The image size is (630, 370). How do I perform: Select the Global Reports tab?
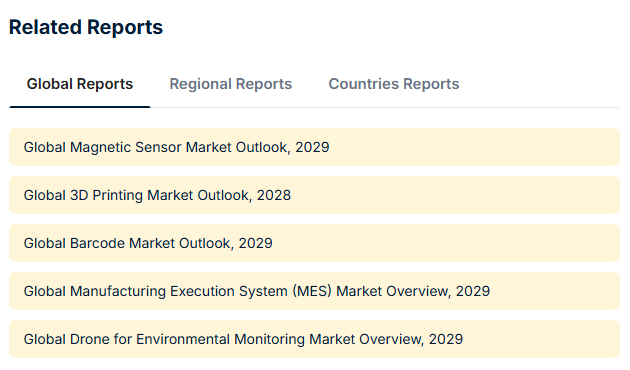pos(80,84)
